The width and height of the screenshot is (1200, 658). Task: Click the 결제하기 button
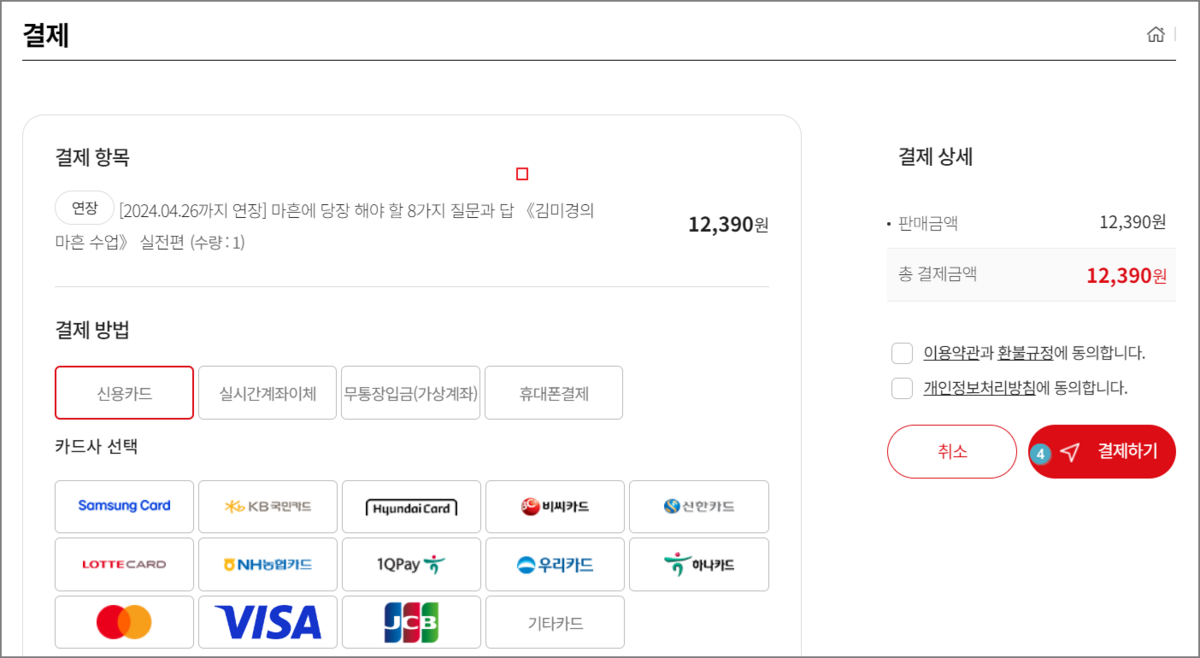coord(1102,452)
